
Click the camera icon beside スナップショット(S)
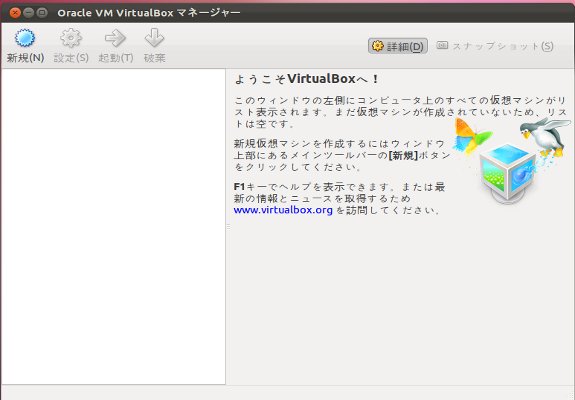pos(442,45)
